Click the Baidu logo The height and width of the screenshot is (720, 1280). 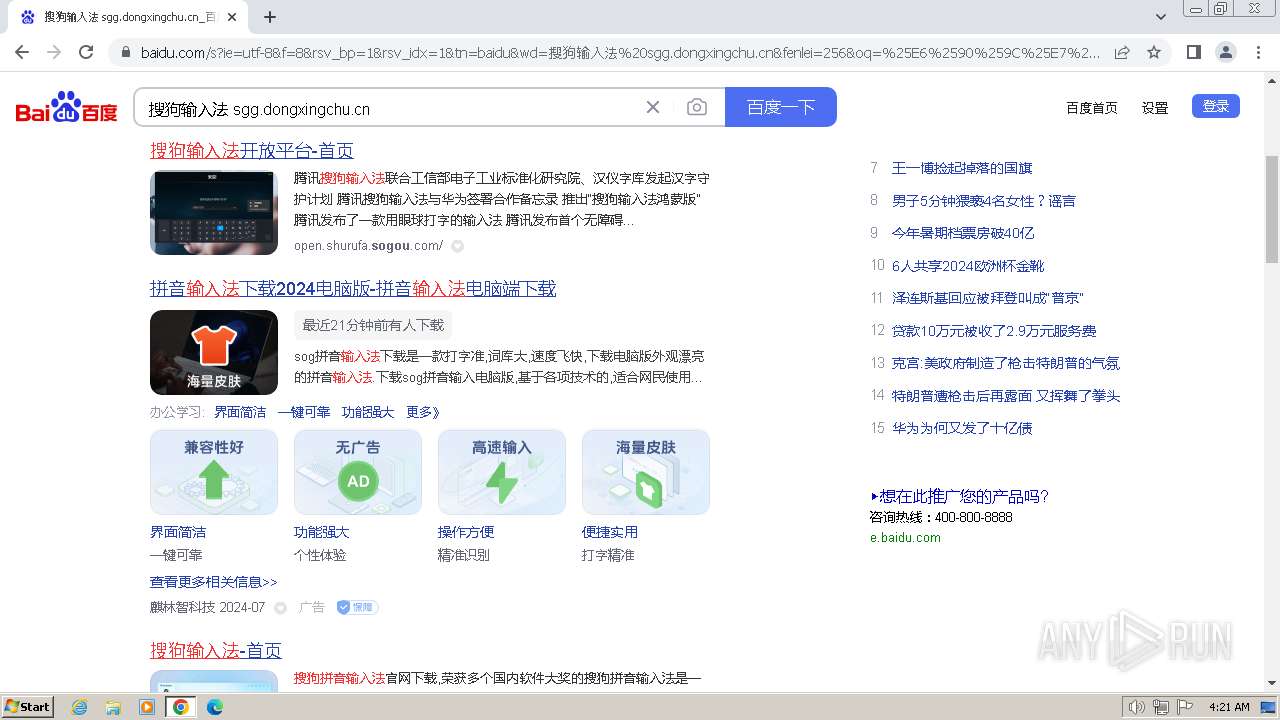(x=66, y=107)
